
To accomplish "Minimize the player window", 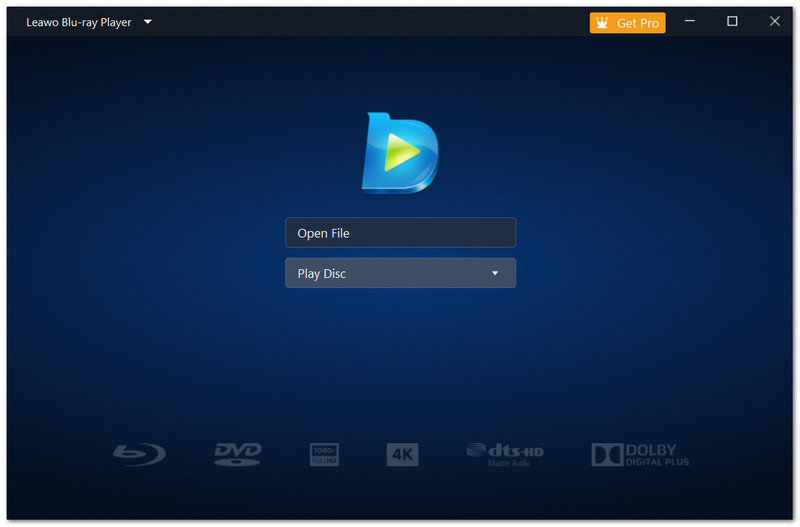I will [x=688, y=21].
